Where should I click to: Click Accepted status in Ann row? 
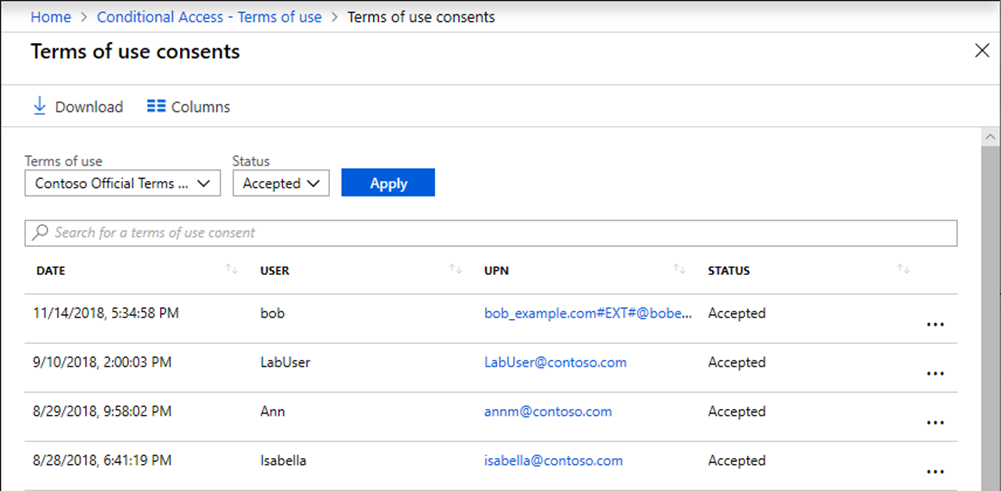click(x=737, y=412)
